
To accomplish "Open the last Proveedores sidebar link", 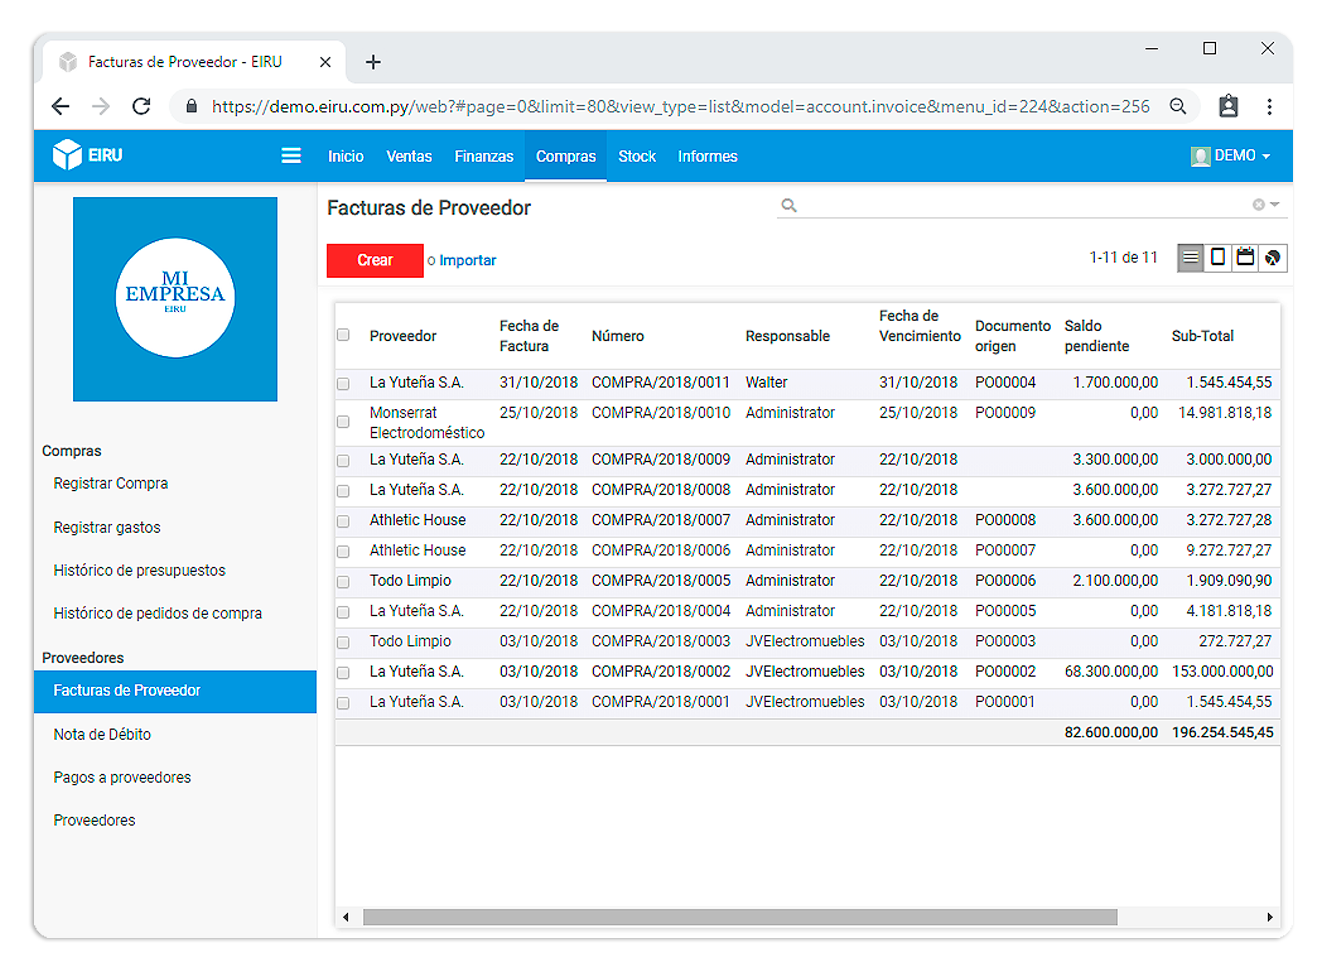I will [x=94, y=820].
